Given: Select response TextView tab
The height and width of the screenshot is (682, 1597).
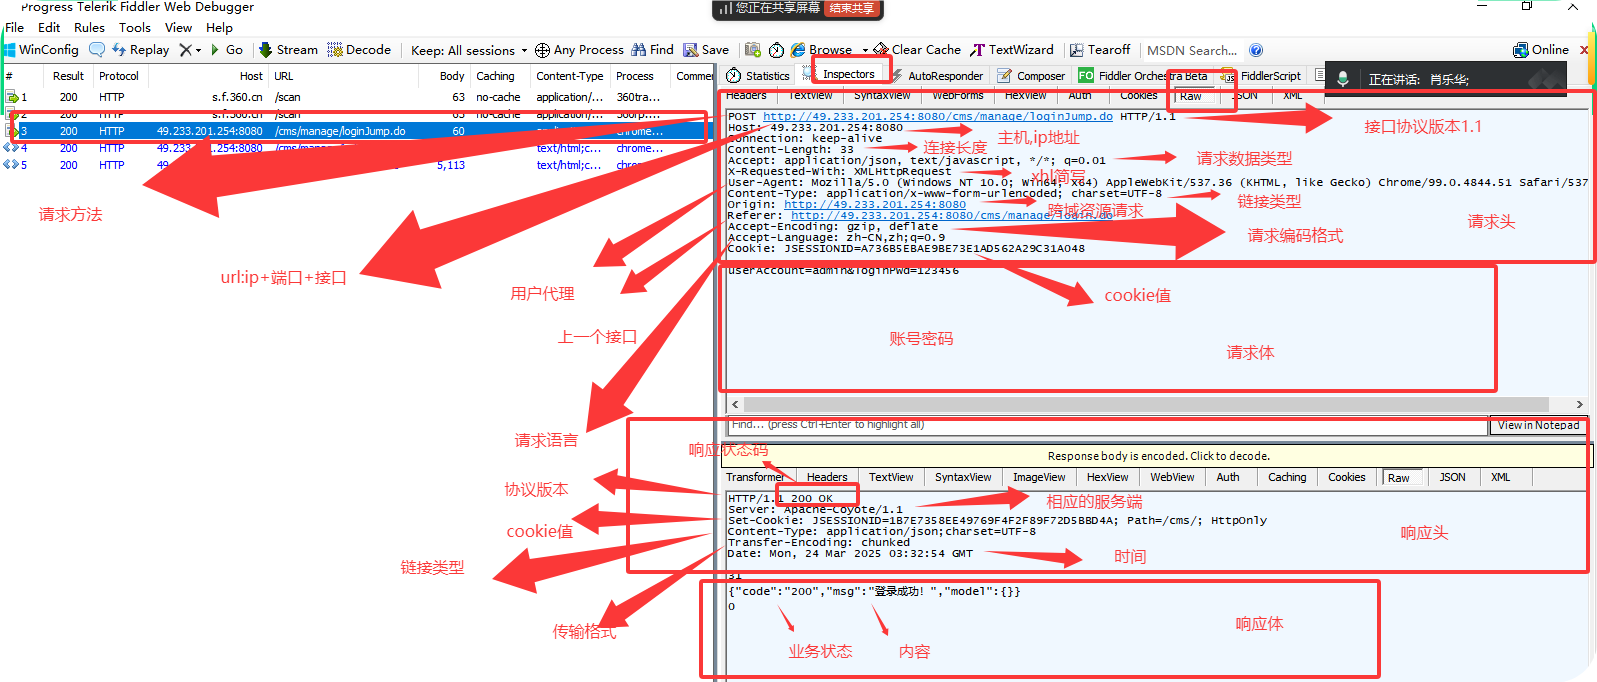Looking at the screenshot, I should point(891,478).
